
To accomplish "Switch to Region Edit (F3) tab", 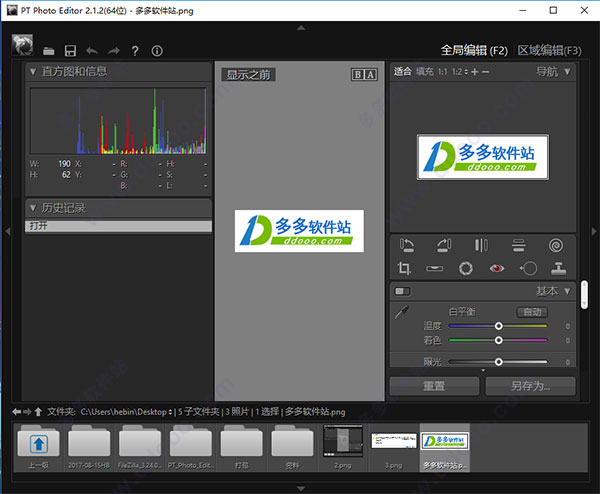I will [549, 51].
